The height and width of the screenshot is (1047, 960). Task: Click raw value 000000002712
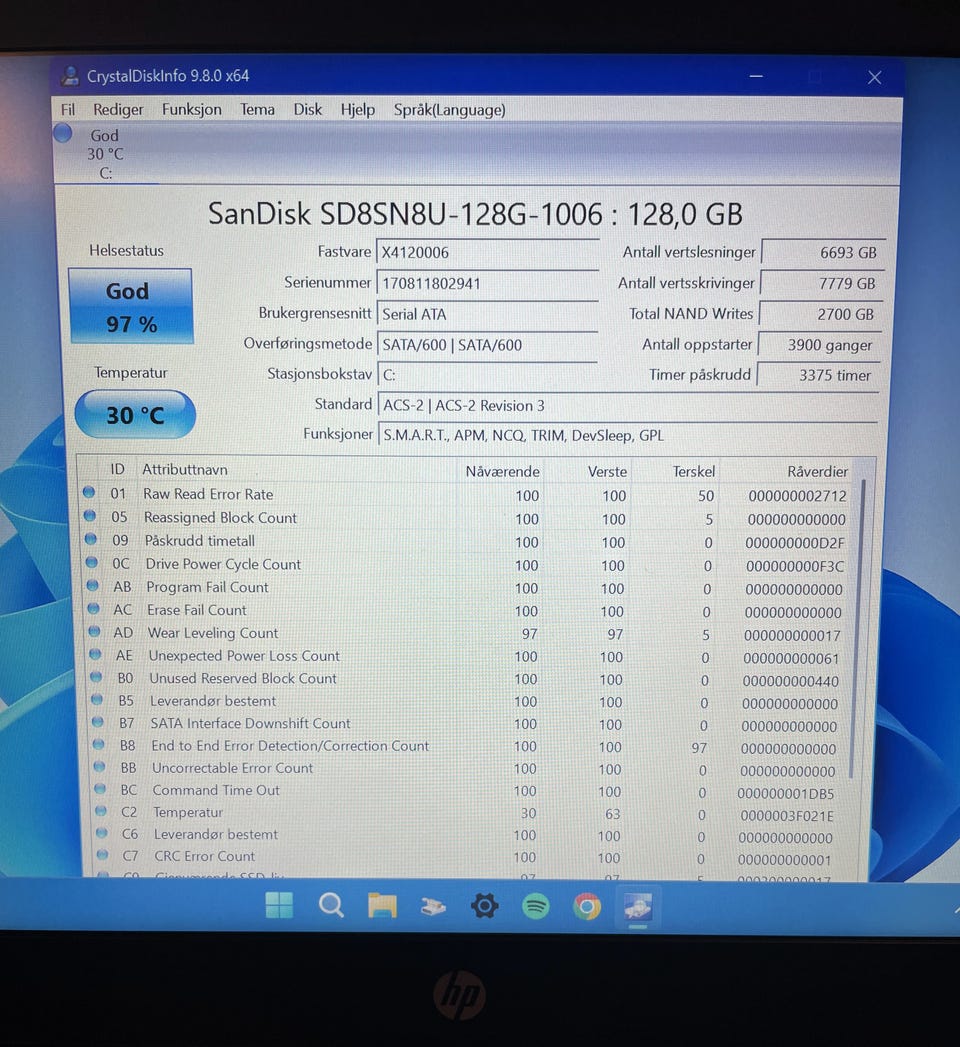798,496
